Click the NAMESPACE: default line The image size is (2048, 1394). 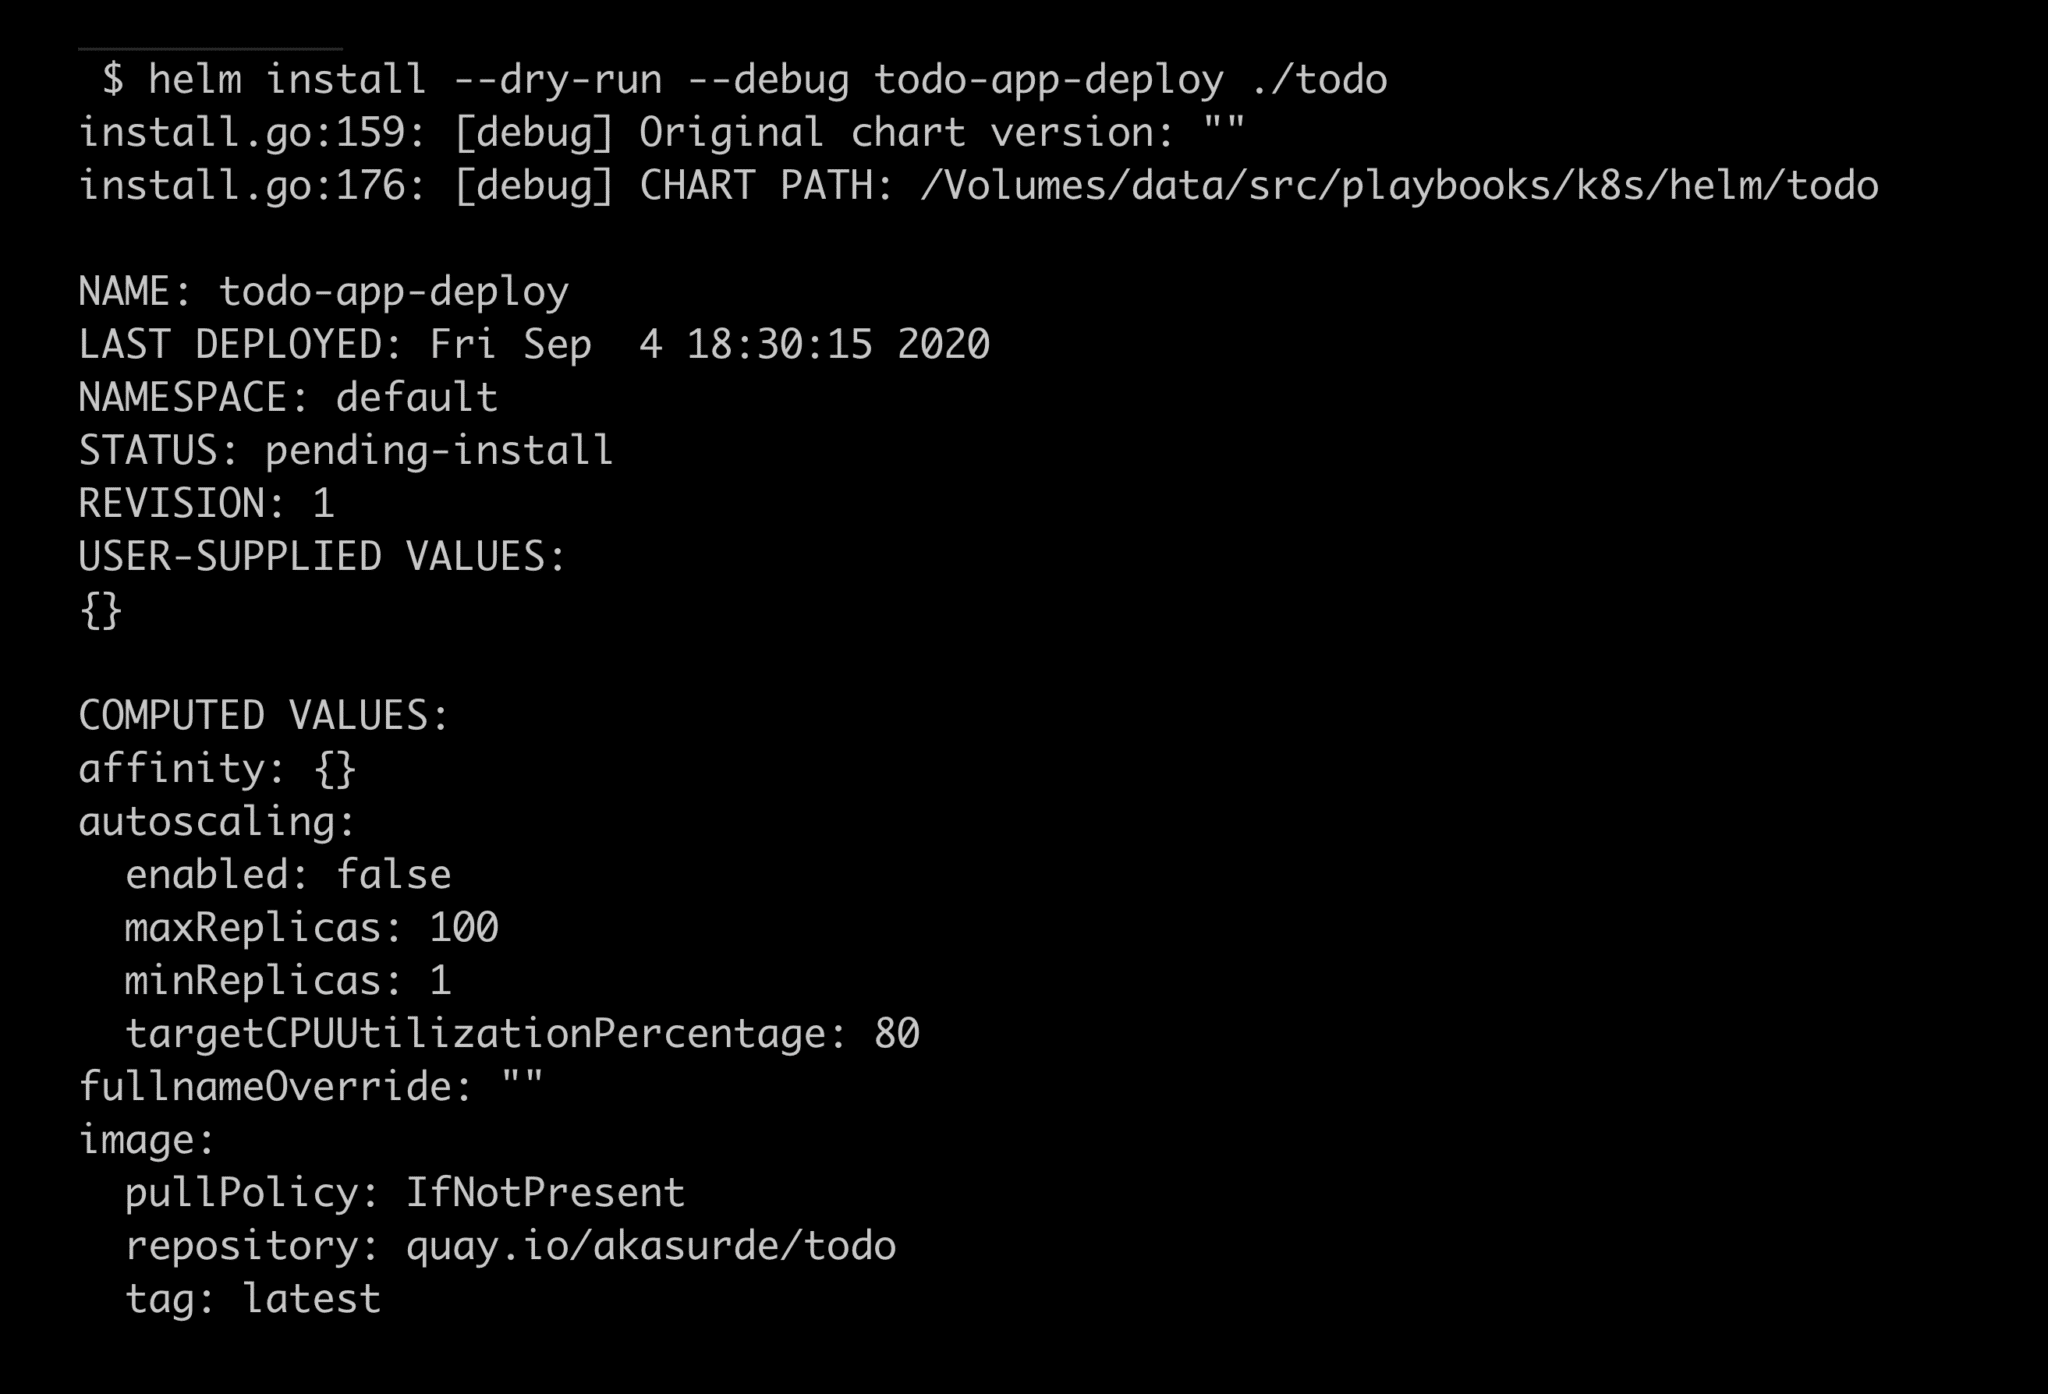[x=288, y=398]
